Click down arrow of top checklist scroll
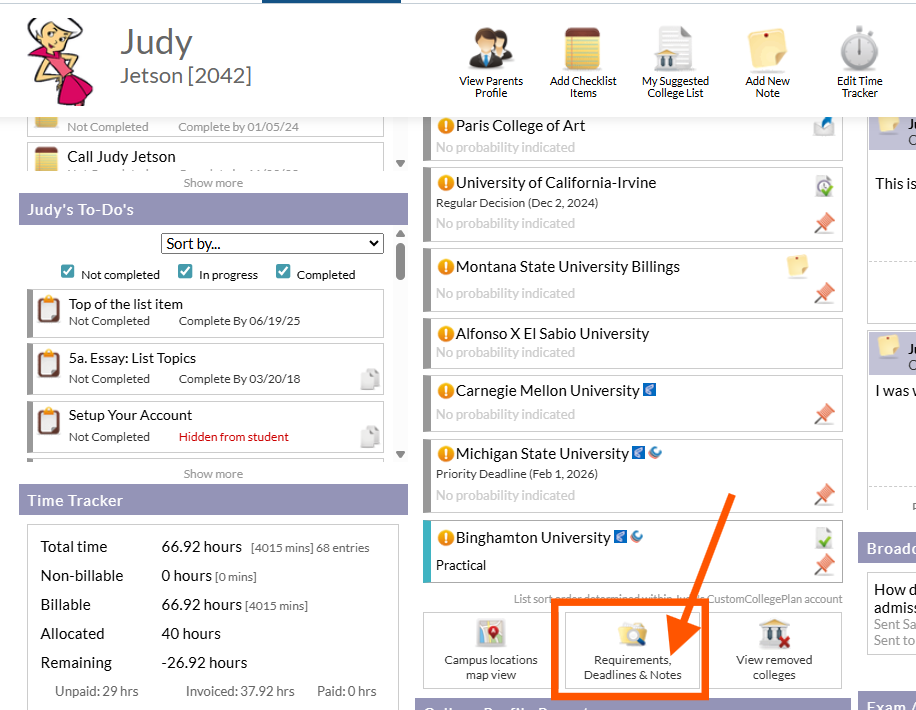The width and height of the screenshot is (916, 710). pos(400,164)
